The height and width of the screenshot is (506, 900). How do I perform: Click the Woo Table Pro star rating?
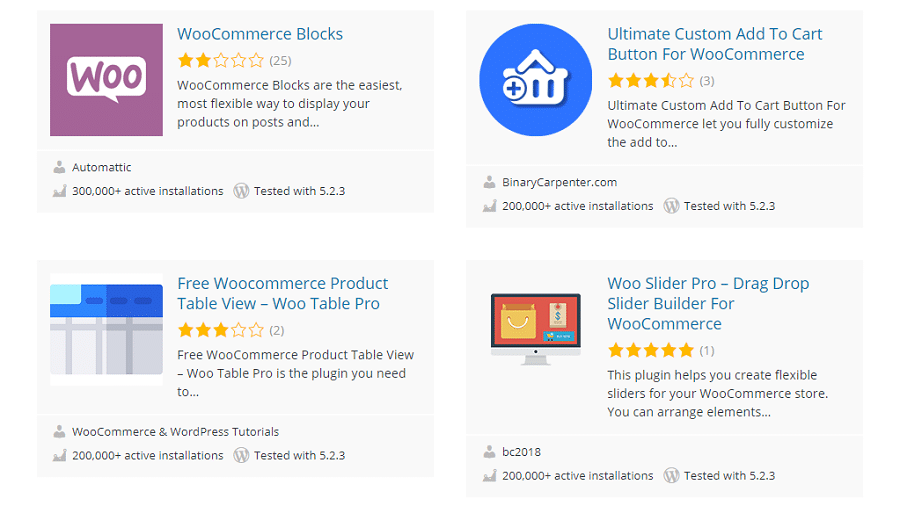coord(221,330)
